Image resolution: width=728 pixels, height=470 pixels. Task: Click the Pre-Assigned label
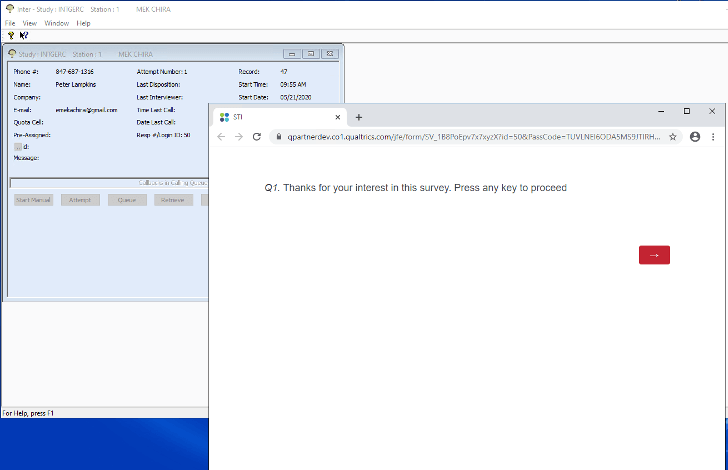pos(32,135)
